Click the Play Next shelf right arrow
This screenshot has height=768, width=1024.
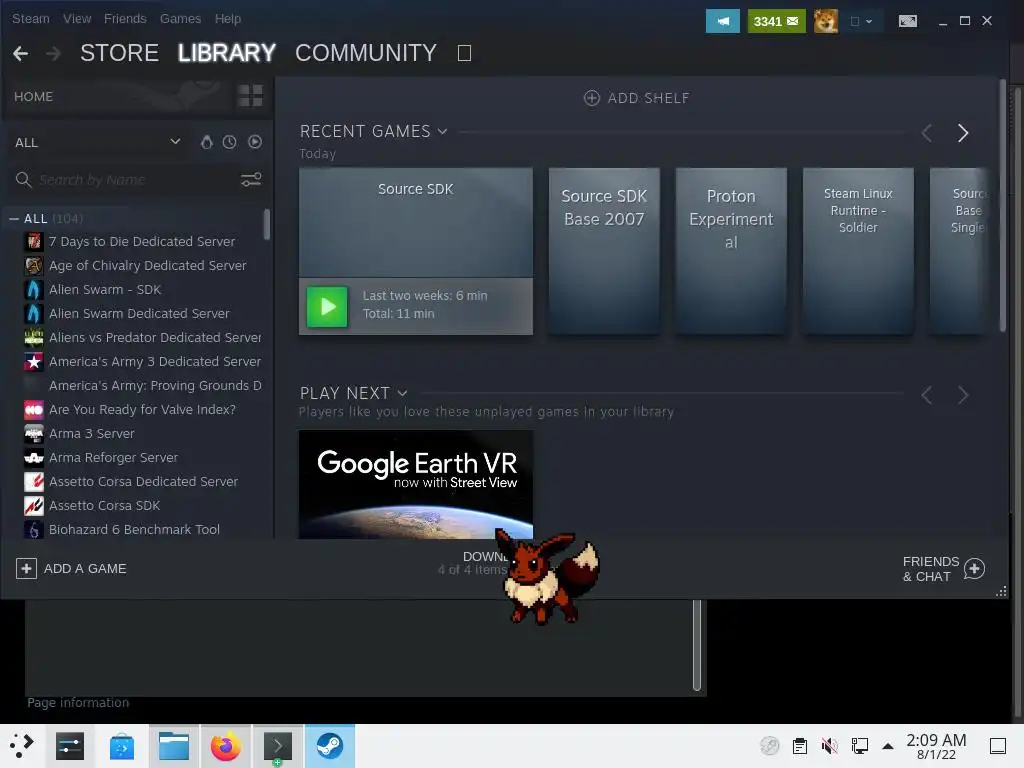coord(963,395)
